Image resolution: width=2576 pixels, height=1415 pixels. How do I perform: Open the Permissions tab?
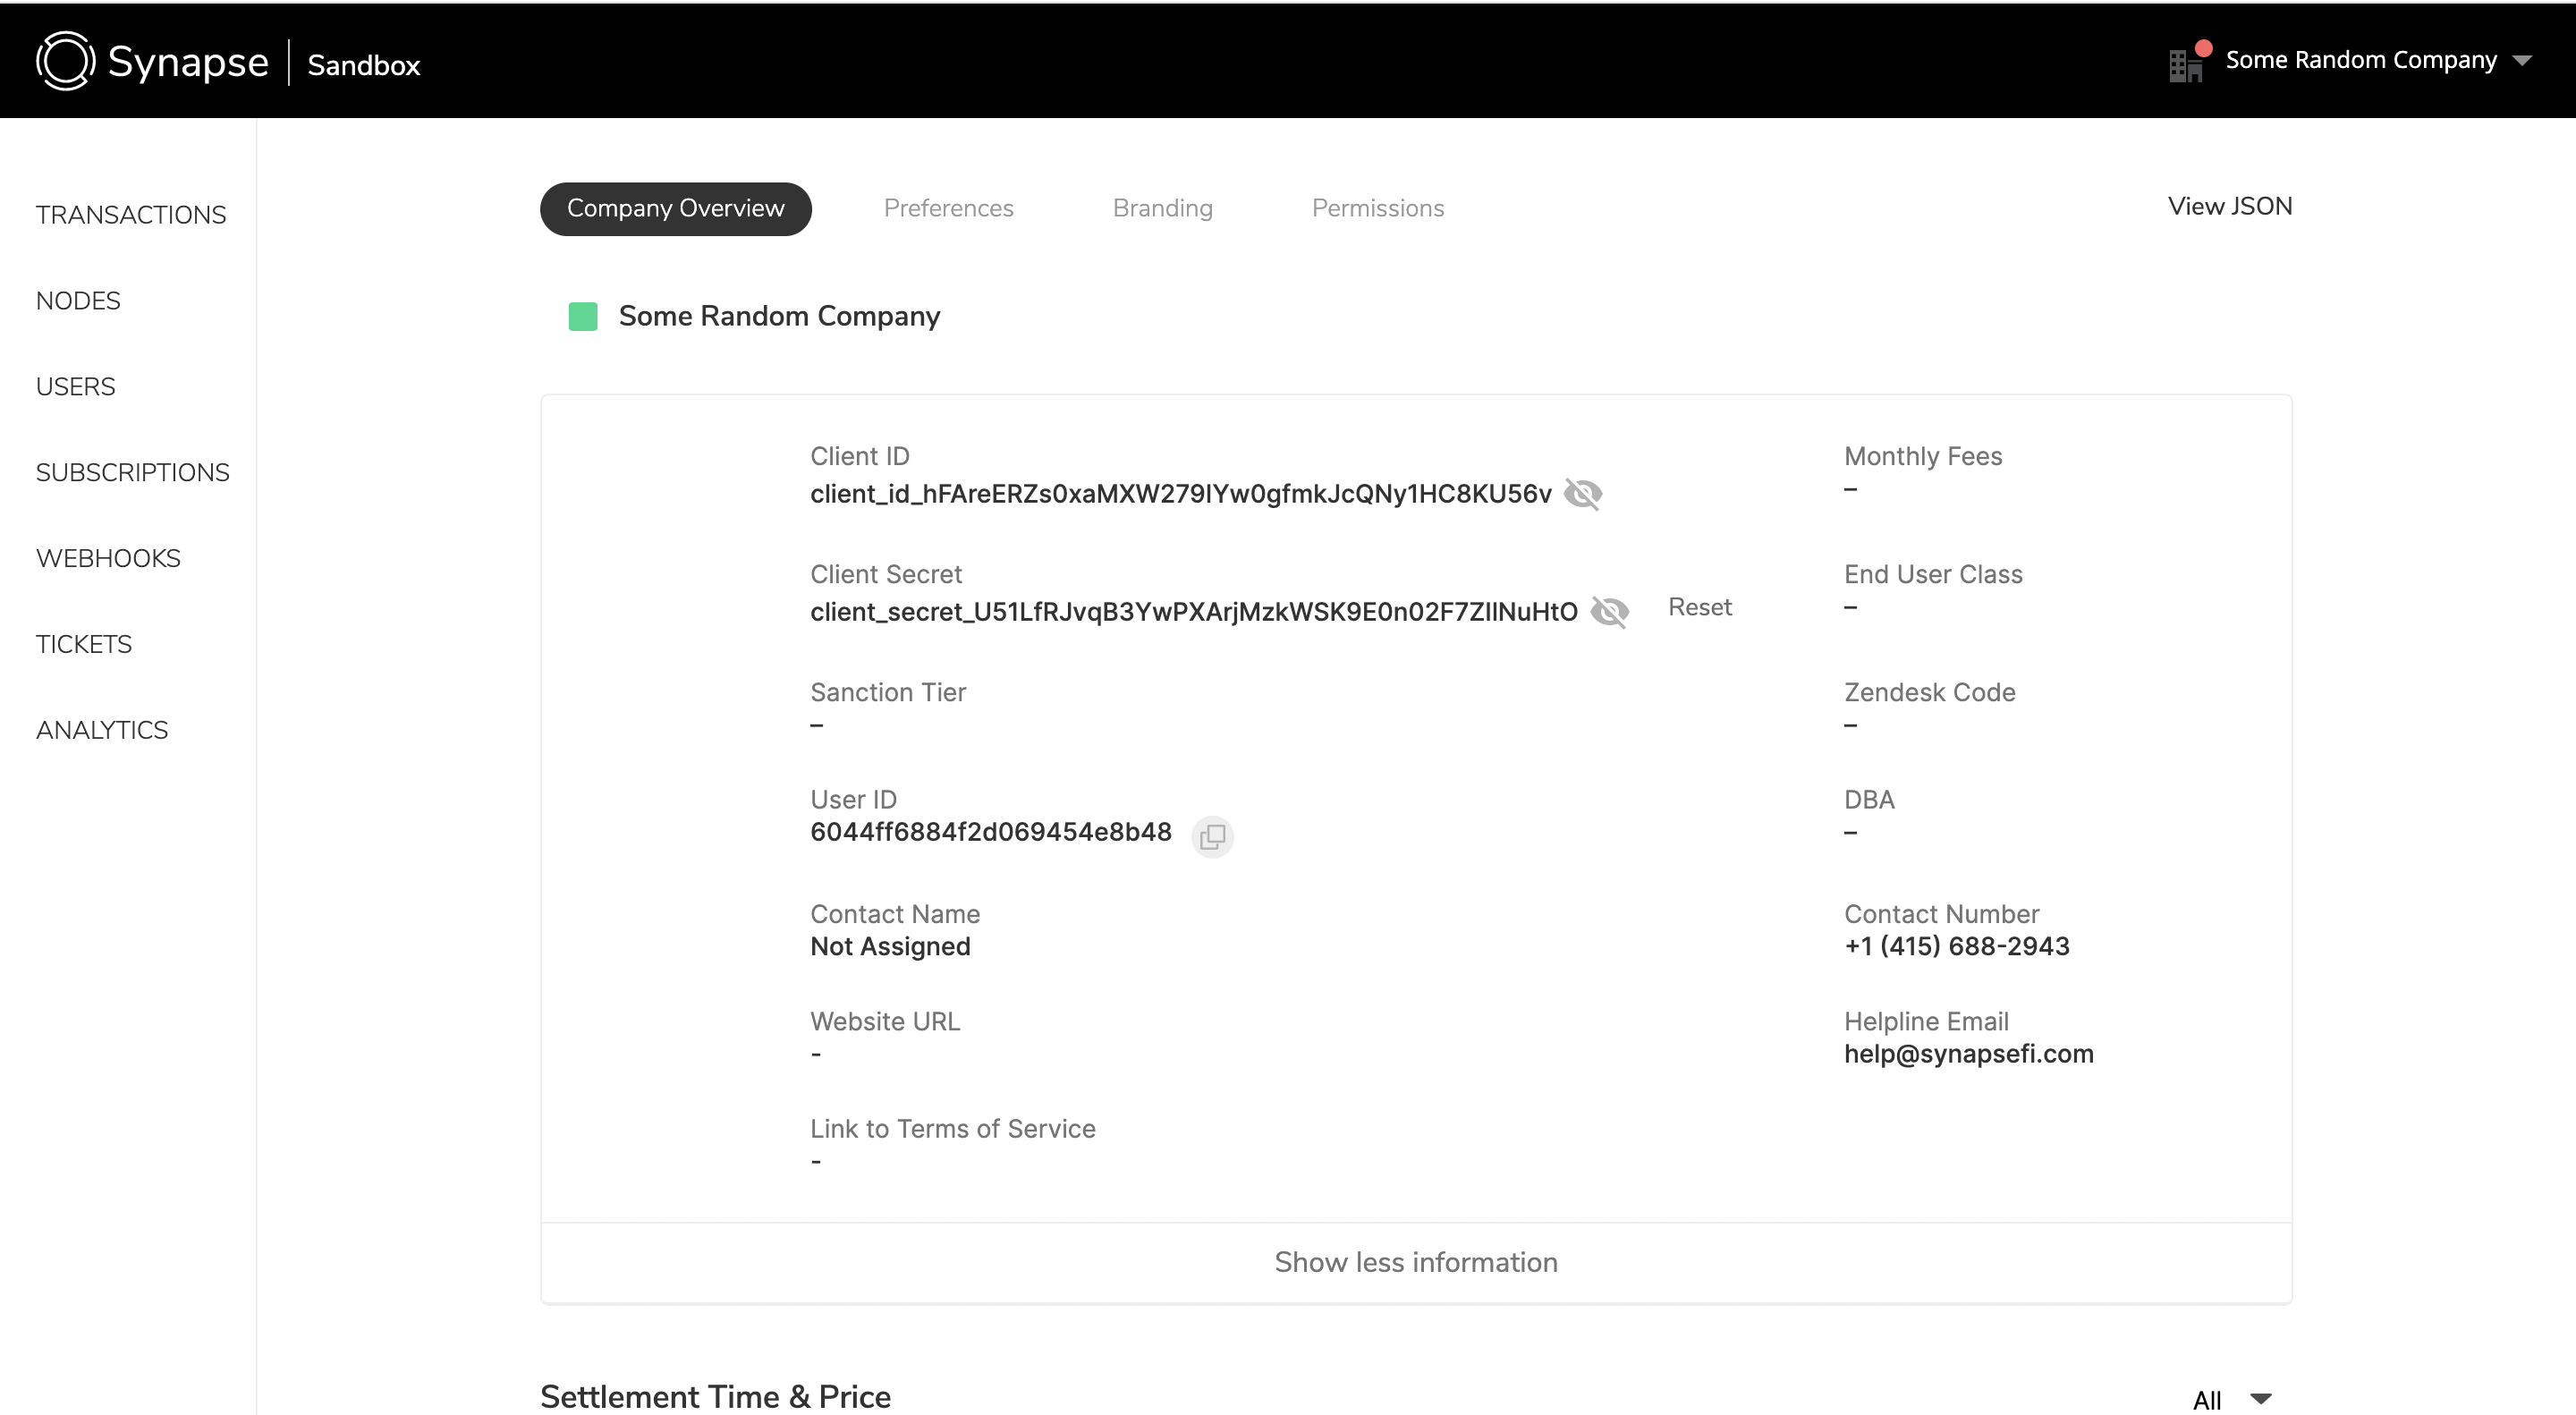[1378, 208]
